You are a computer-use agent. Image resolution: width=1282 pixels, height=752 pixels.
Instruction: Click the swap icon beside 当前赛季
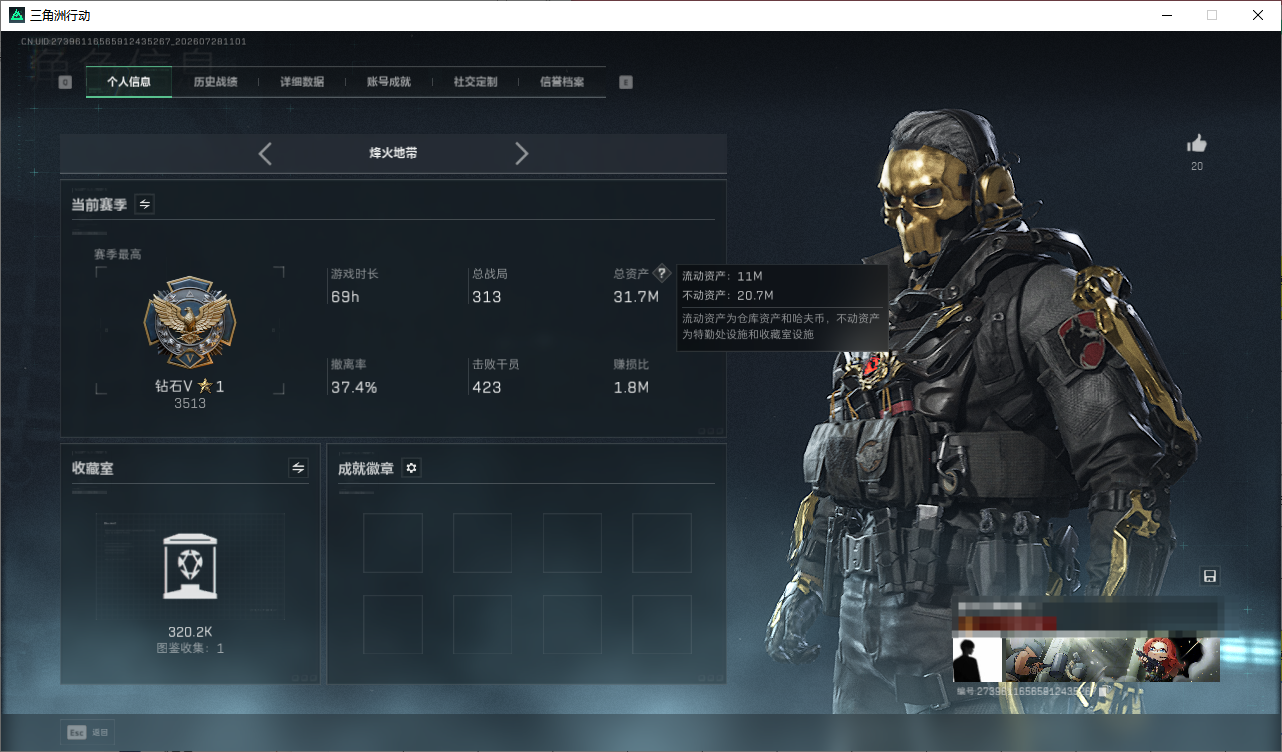pos(145,204)
